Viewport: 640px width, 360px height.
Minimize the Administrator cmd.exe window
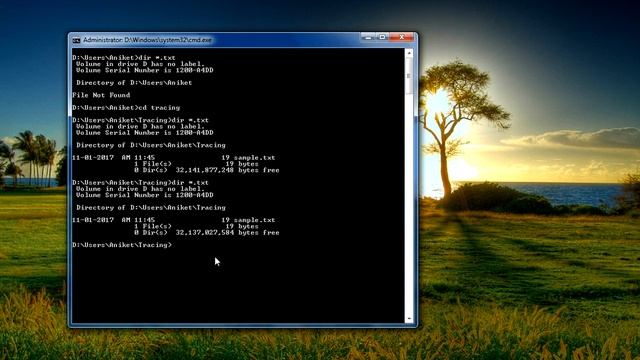(368, 37)
